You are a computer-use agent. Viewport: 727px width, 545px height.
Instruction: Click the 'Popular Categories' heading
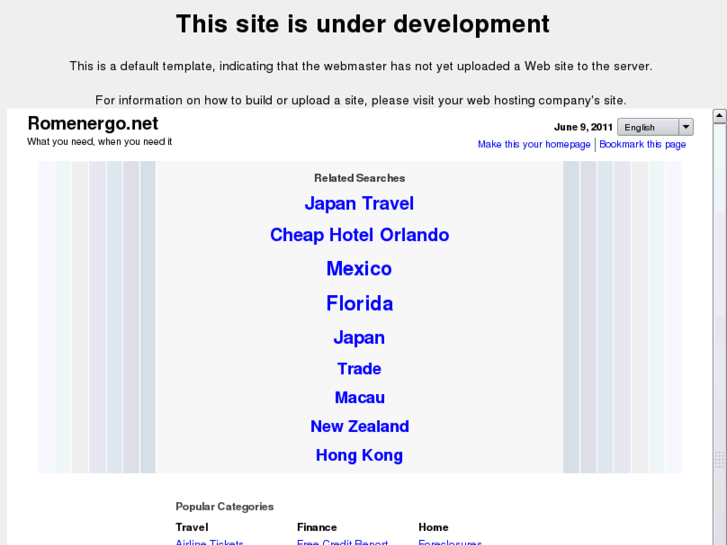224,507
